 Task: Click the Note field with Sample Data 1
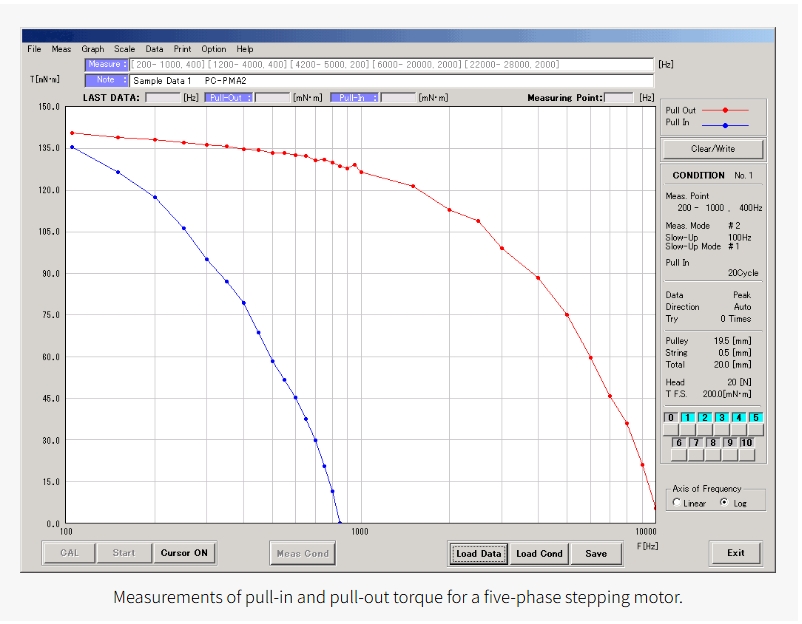[x=391, y=81]
